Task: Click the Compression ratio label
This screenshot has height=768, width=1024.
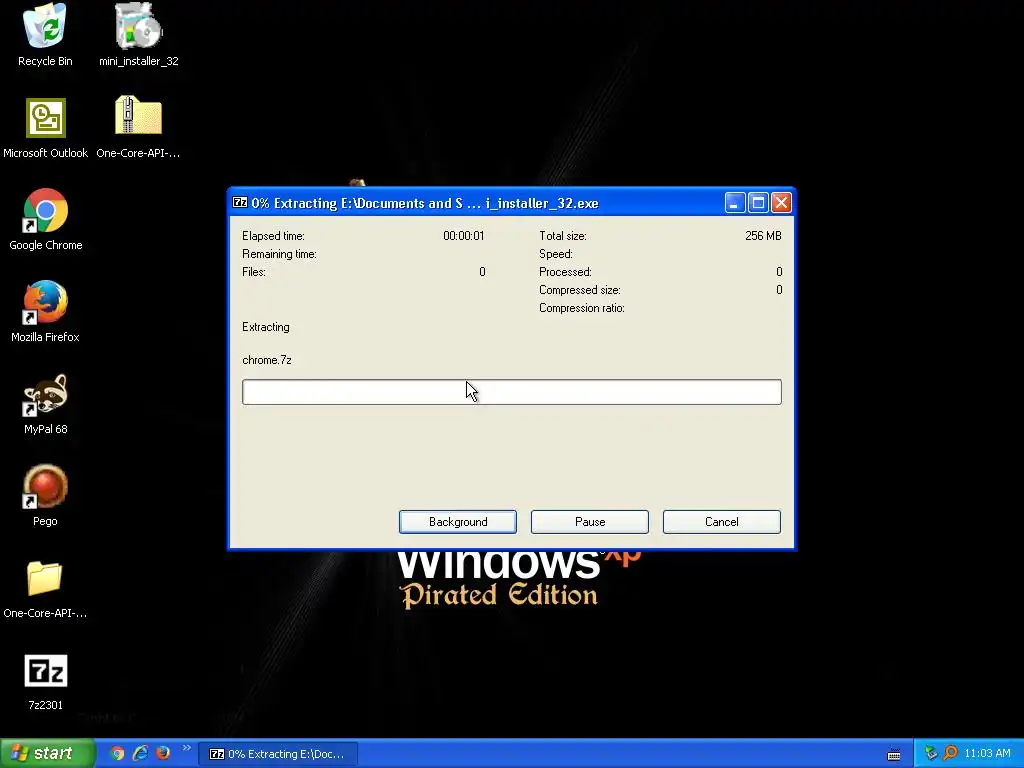Action: (581, 308)
